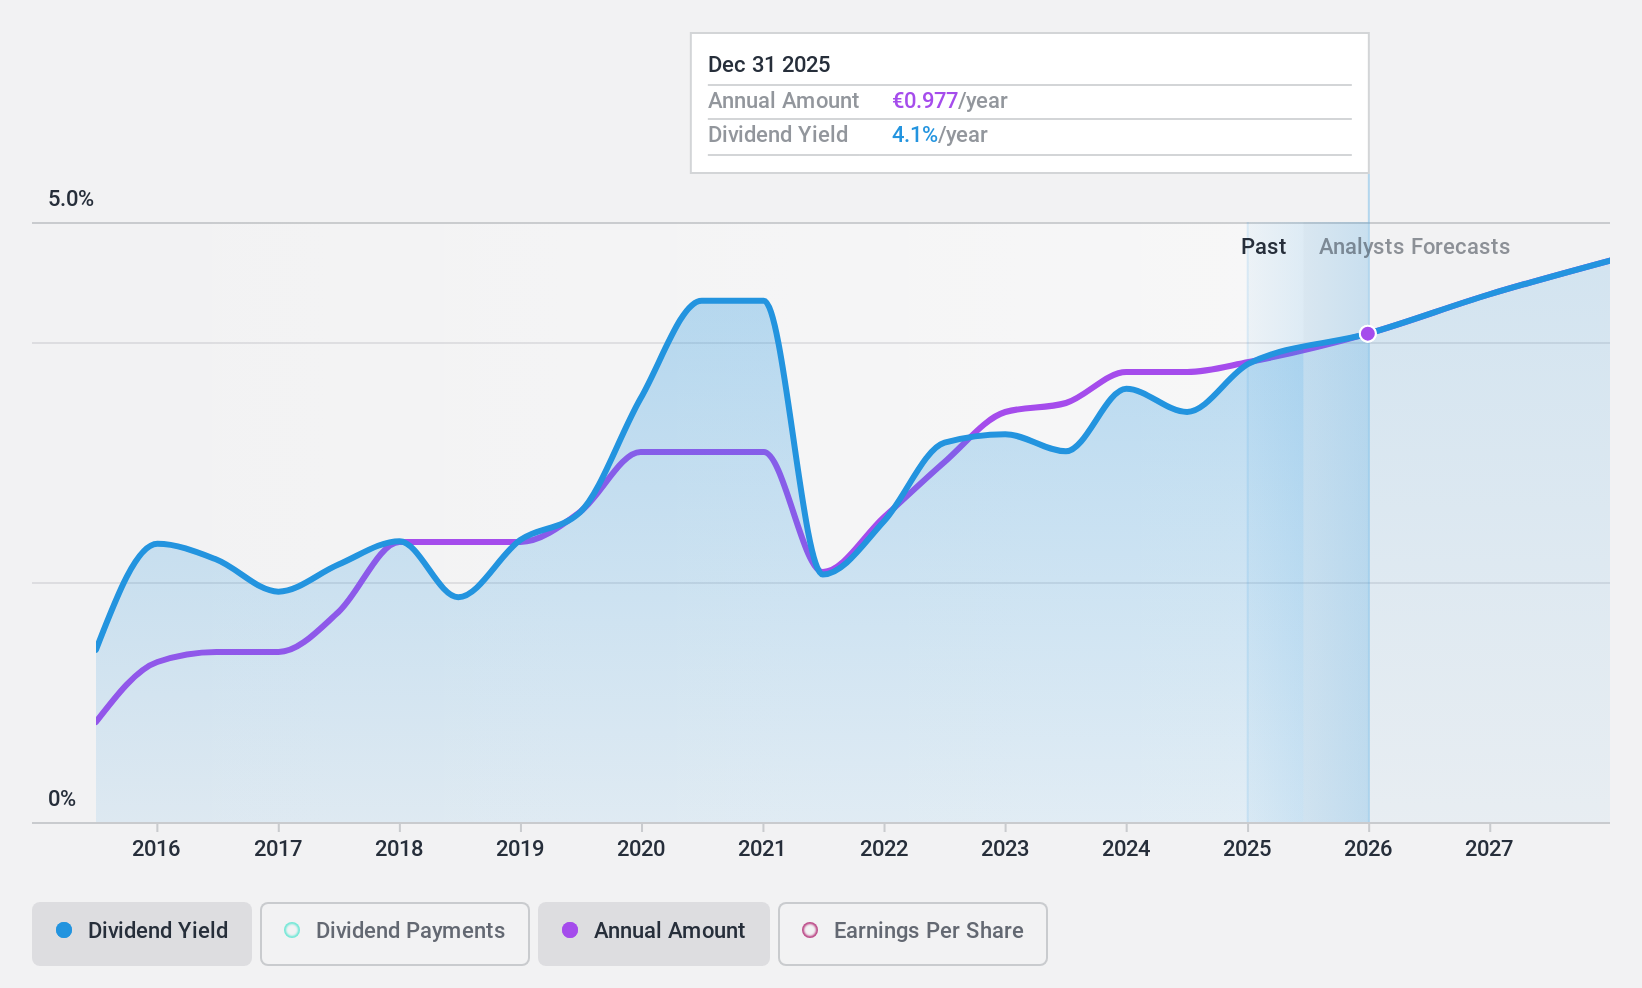Click the 2019 x-axis label
Viewport: 1642px width, 988px height.
pyautogui.click(x=520, y=849)
